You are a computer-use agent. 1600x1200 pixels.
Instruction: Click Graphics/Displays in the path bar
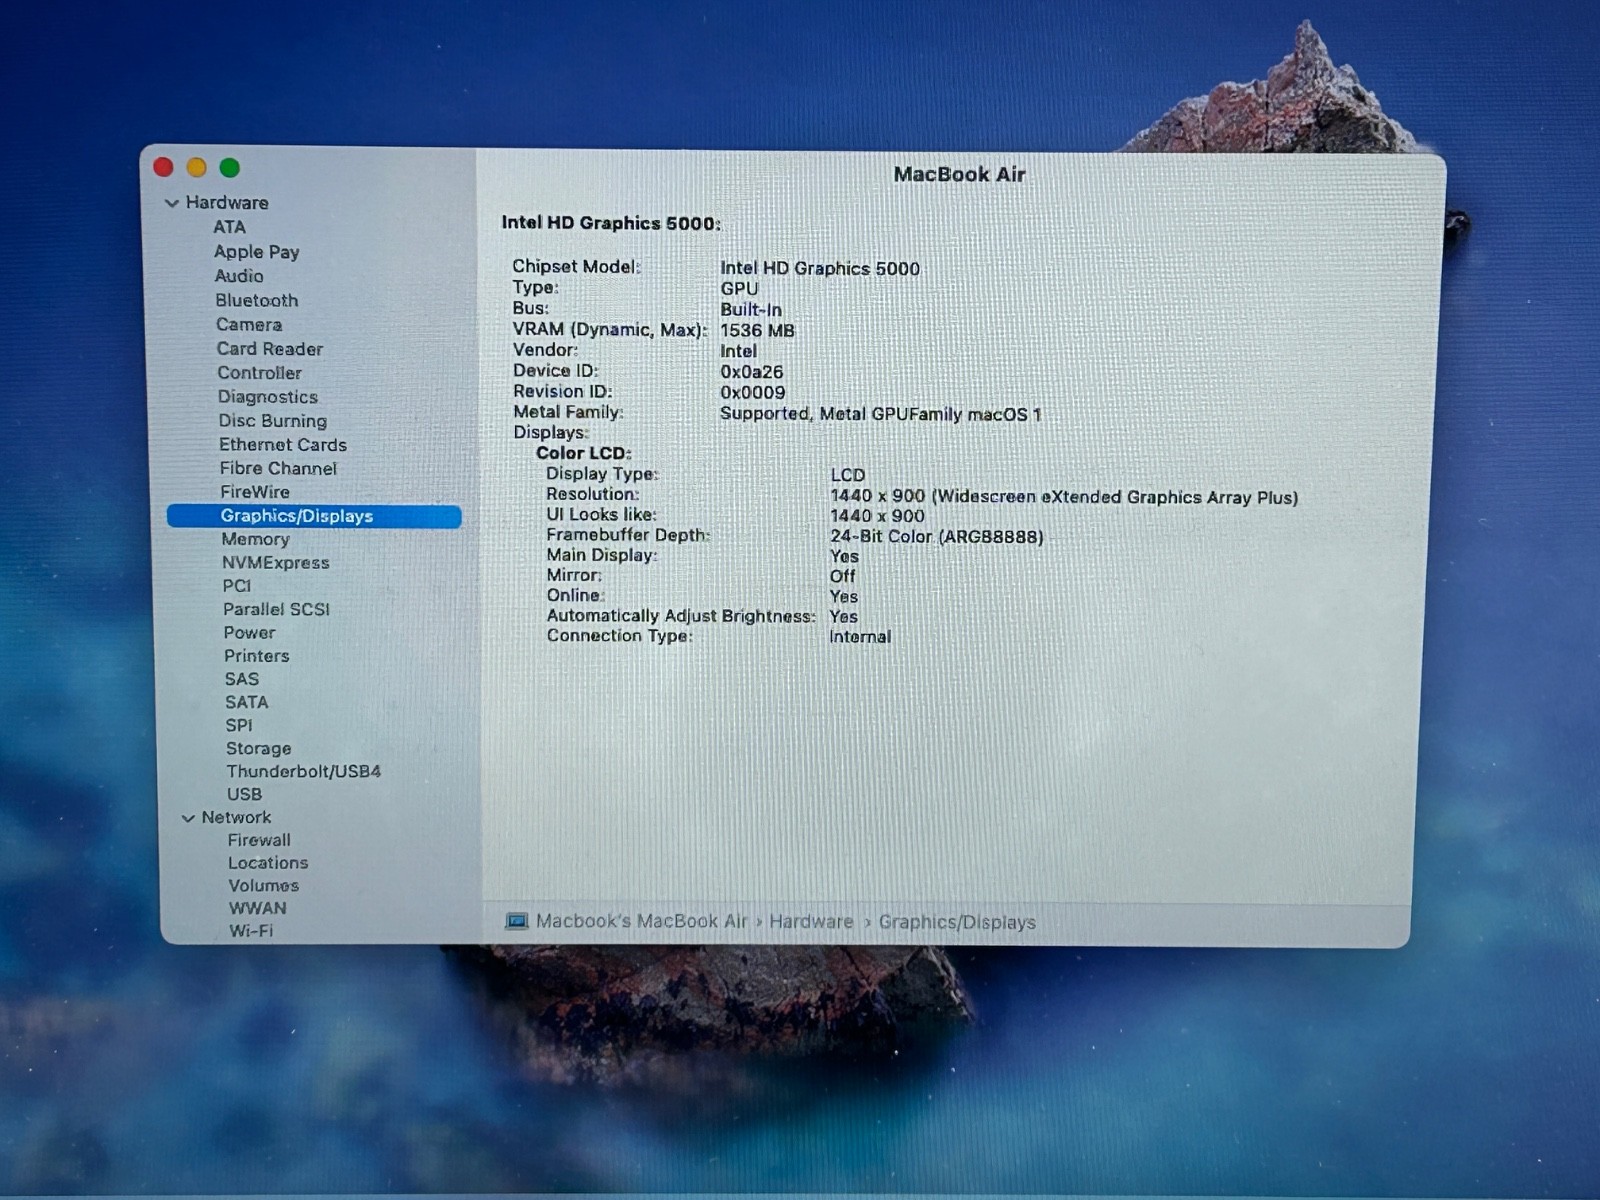click(x=957, y=922)
